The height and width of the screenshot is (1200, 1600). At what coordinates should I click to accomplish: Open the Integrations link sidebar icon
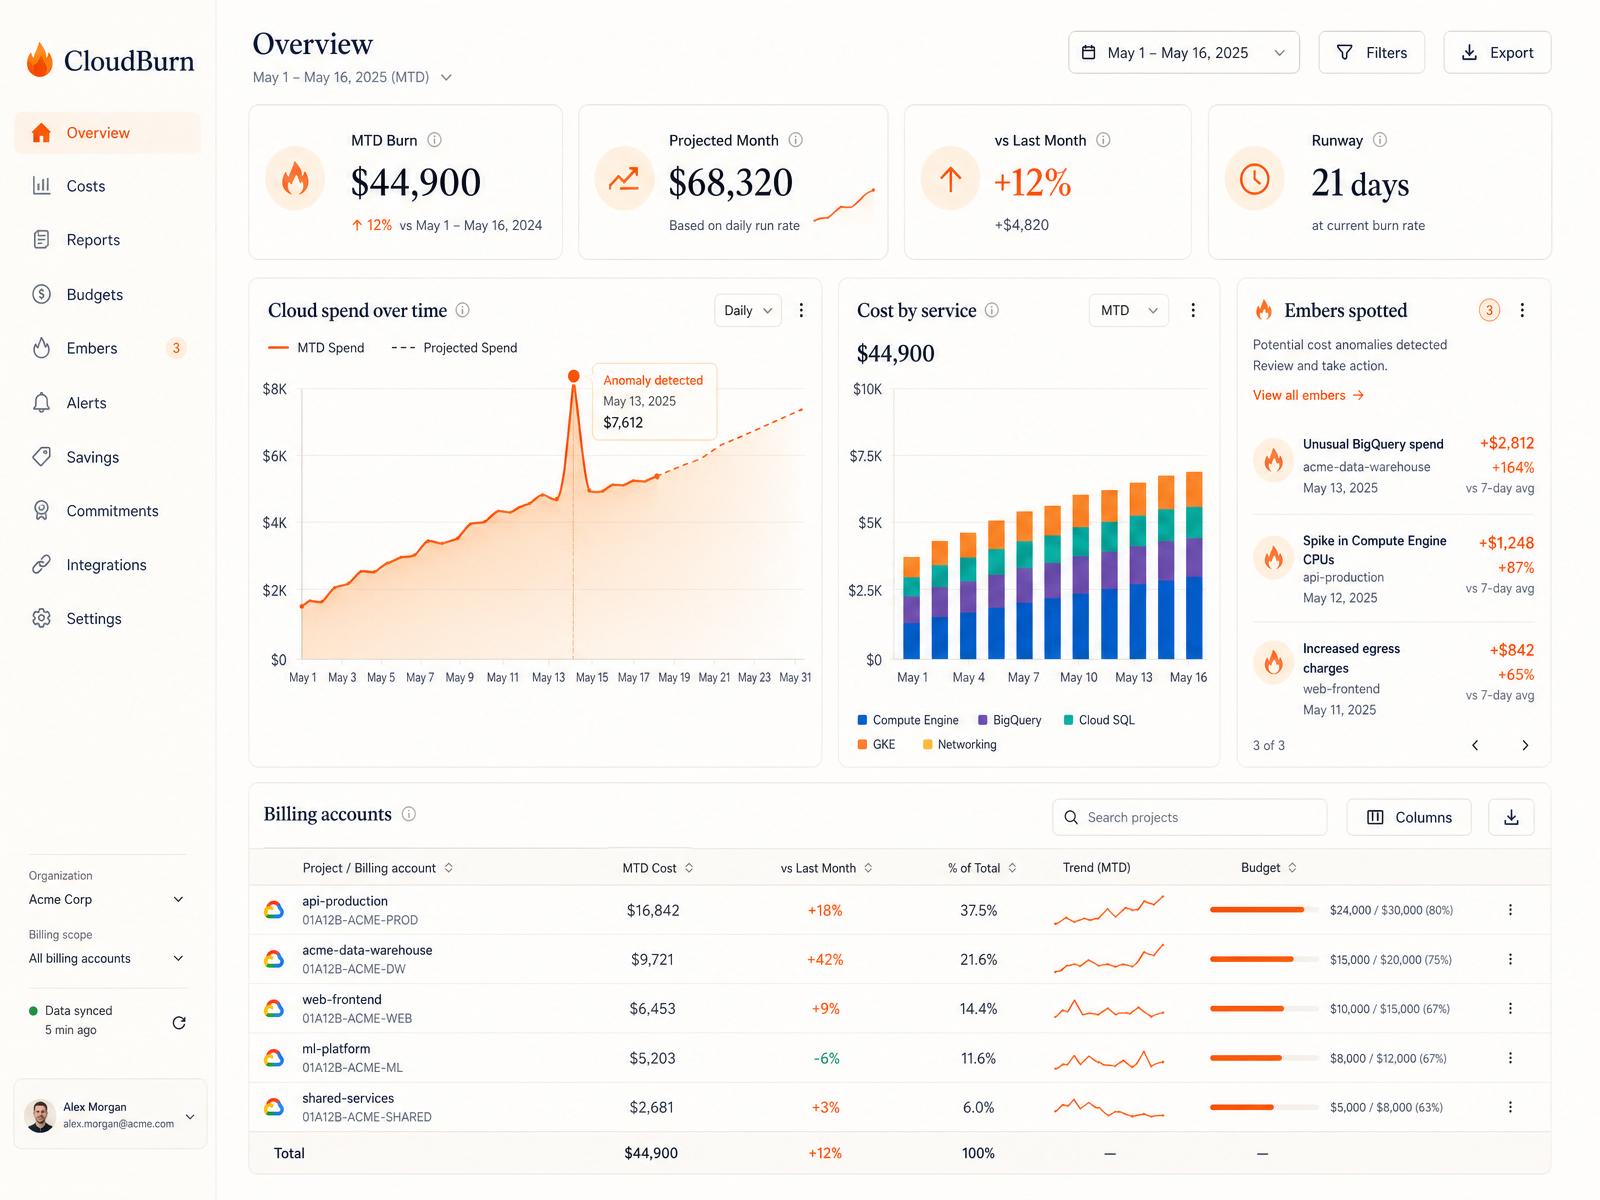[x=41, y=564]
